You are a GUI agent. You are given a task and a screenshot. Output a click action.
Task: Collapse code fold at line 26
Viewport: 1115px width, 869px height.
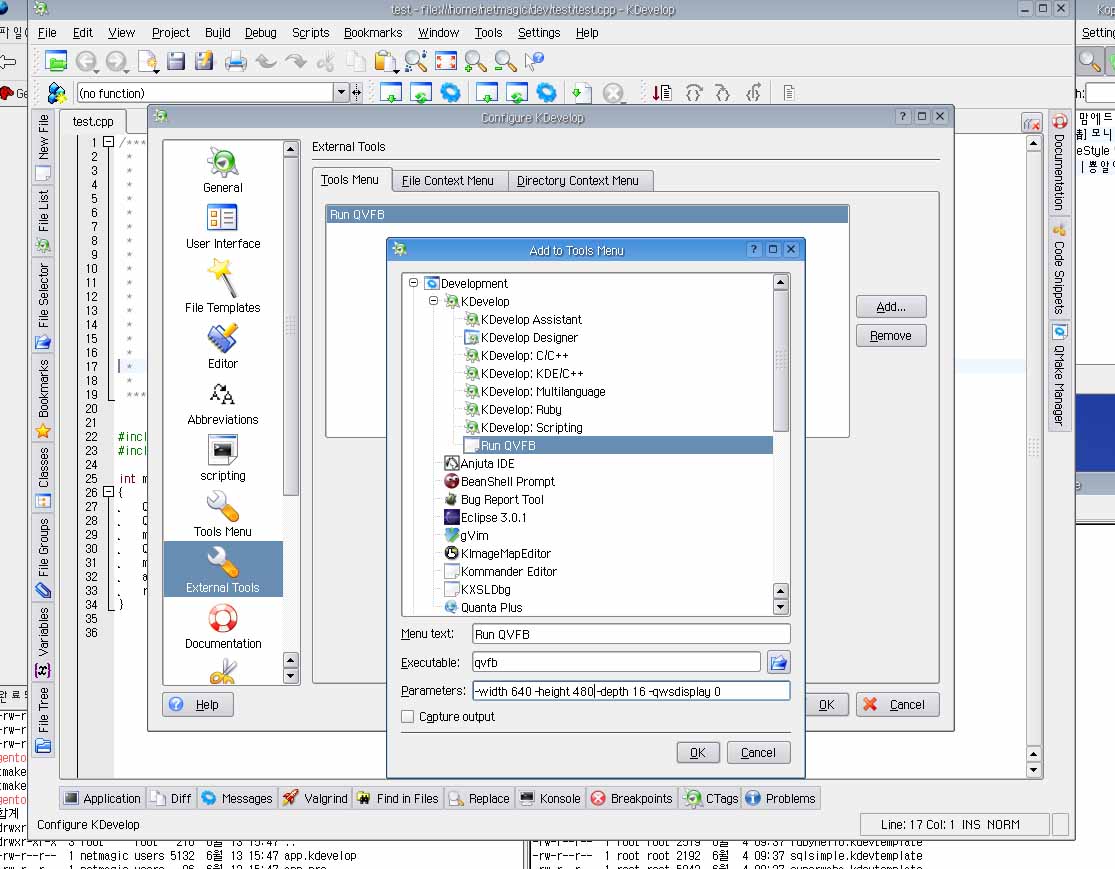click(108, 491)
